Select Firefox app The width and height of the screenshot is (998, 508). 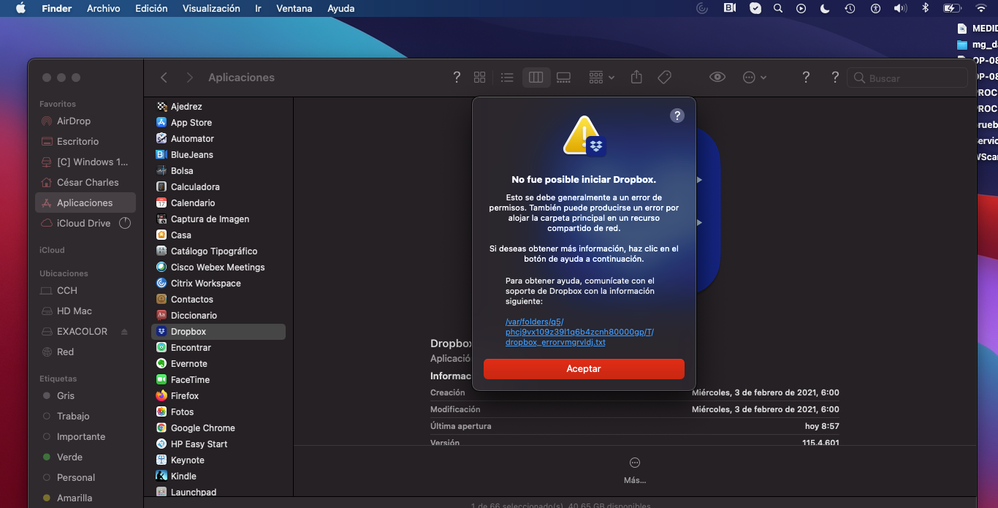[218, 395]
